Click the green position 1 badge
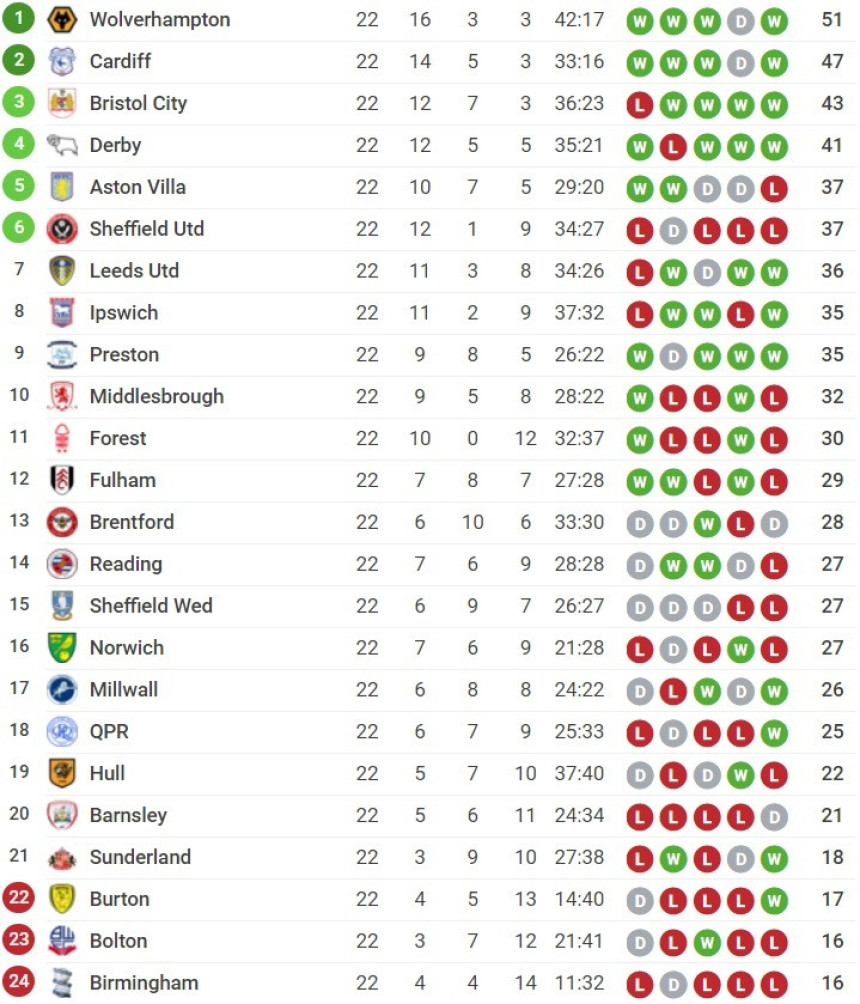Screen dimensions: 860x1004 pos(19,18)
